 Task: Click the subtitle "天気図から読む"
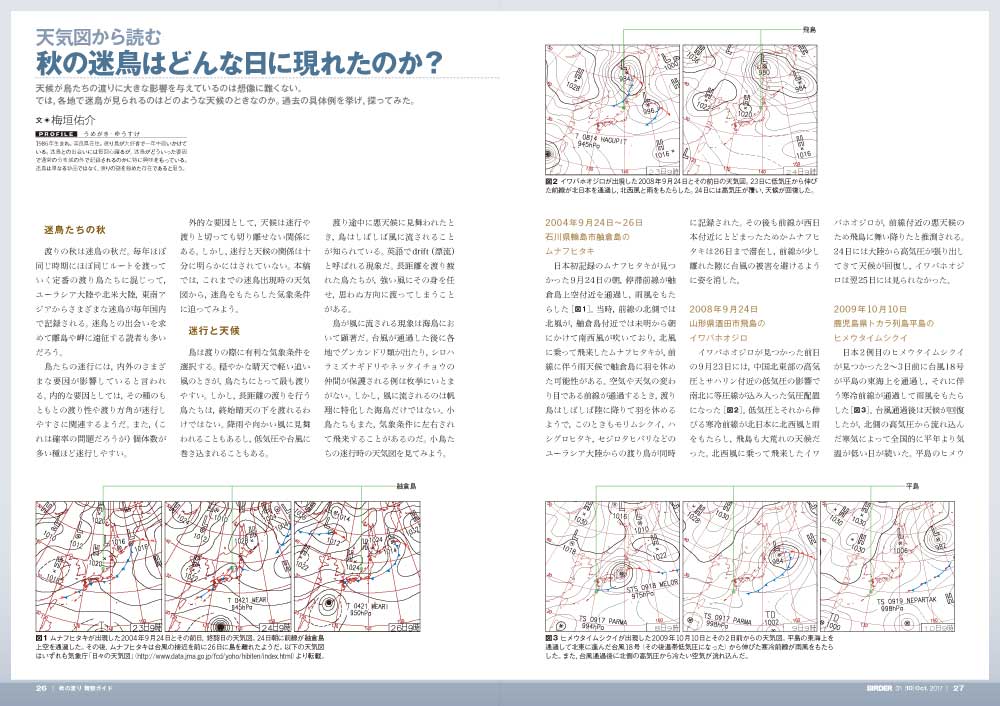tap(98, 37)
